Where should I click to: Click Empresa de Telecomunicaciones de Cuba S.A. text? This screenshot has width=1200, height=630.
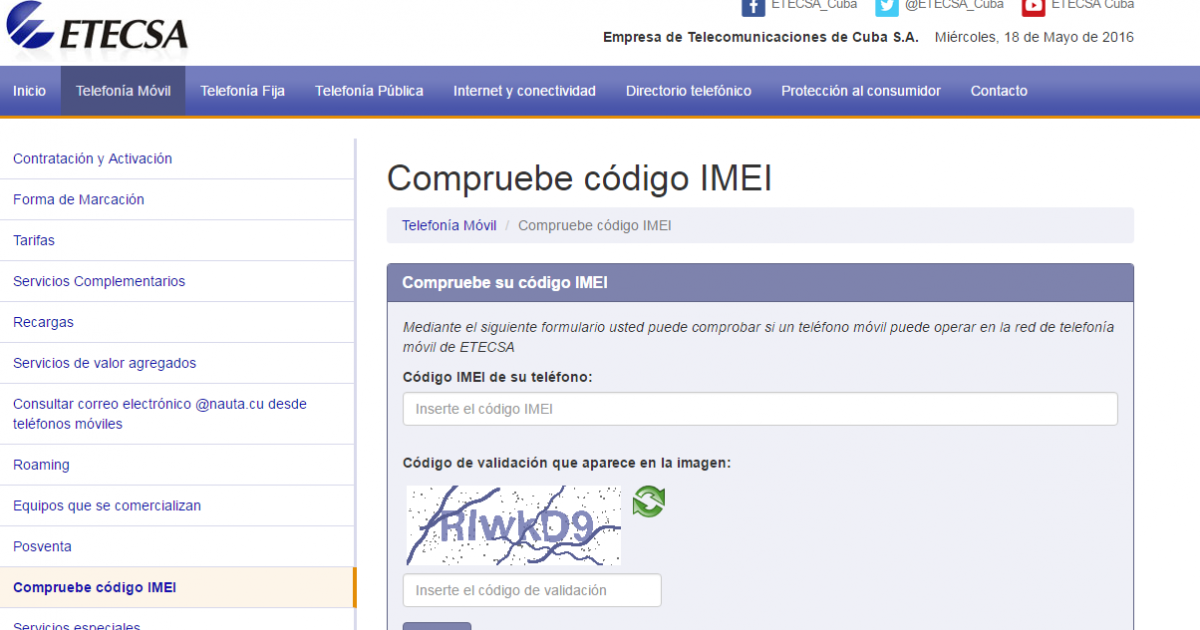761,37
